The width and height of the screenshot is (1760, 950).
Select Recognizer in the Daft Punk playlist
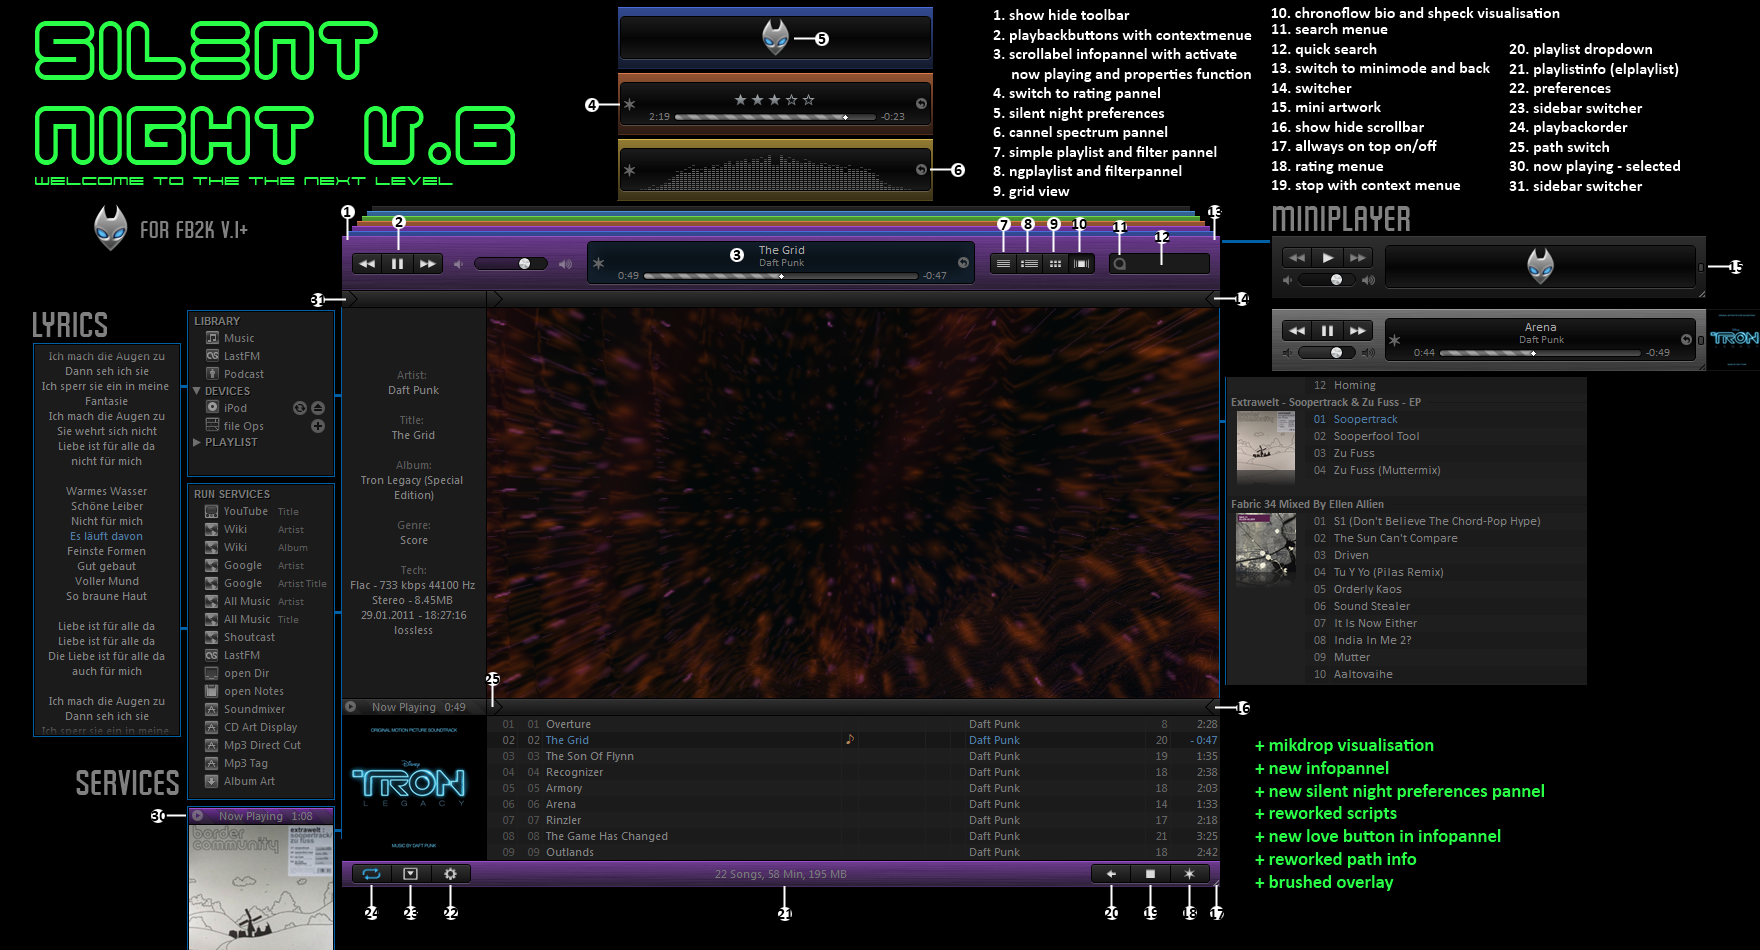point(574,772)
